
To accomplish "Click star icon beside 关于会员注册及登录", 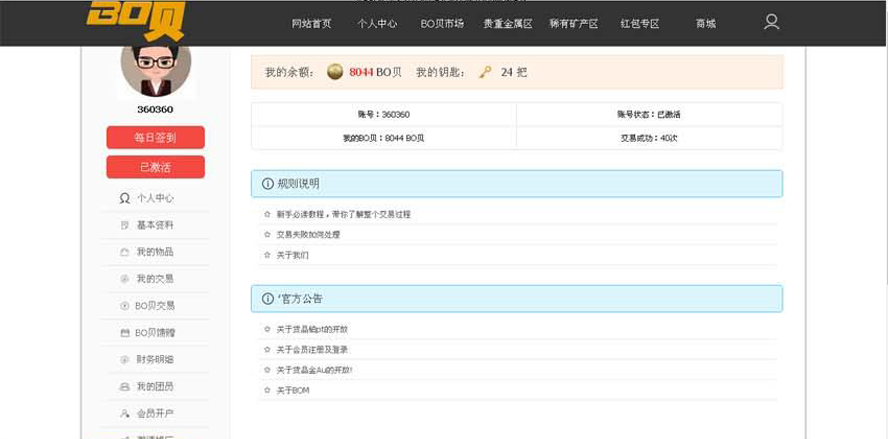I will [267, 350].
